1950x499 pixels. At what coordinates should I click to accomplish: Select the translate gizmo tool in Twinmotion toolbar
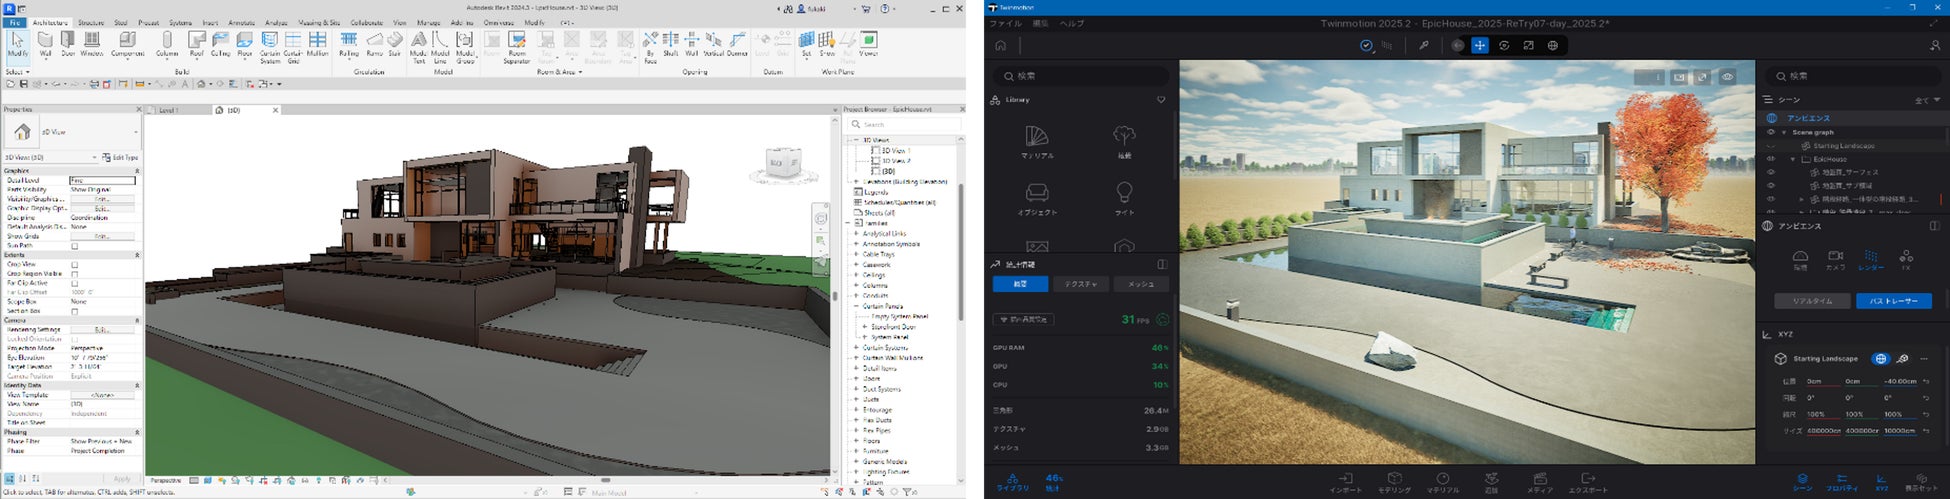tap(1480, 45)
